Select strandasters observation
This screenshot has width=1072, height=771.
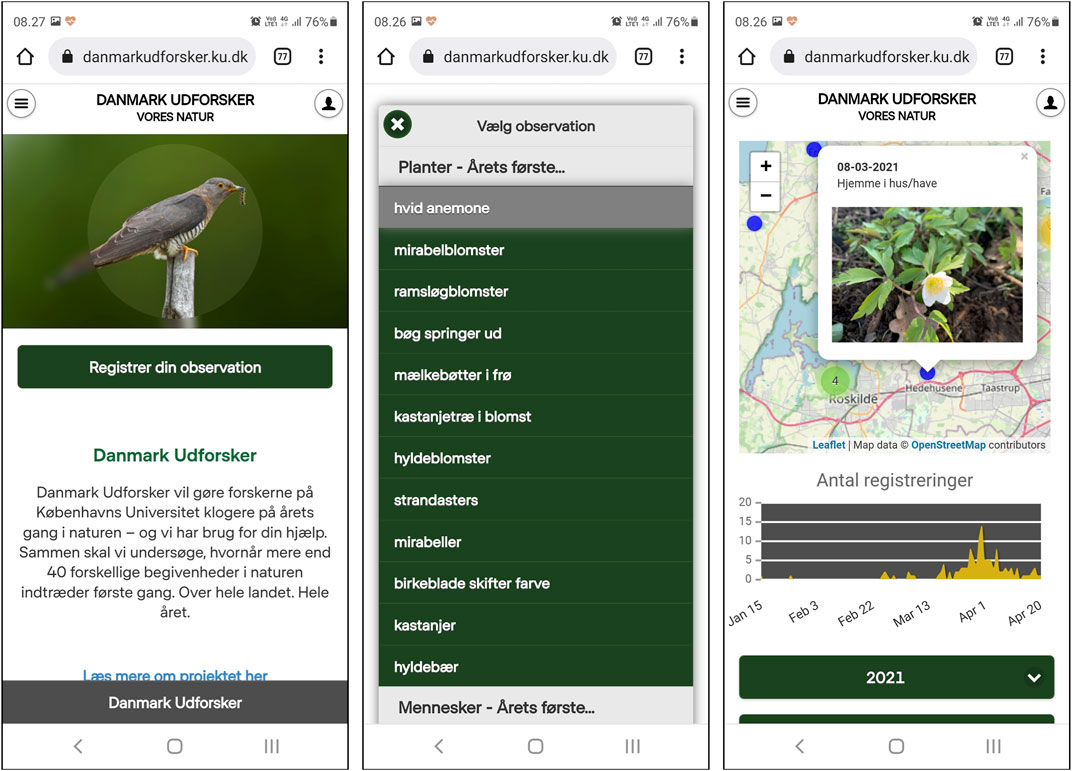coord(536,500)
